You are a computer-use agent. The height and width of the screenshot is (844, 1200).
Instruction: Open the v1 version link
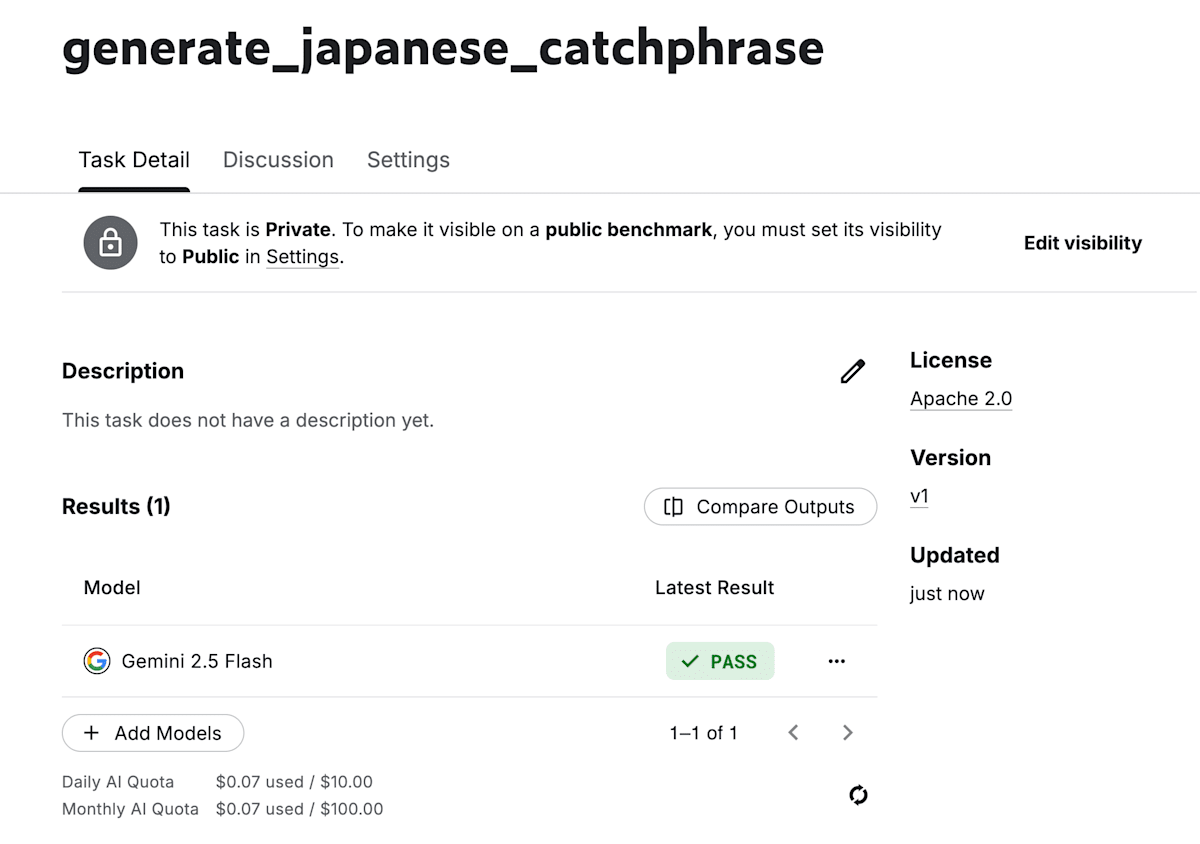click(x=919, y=496)
